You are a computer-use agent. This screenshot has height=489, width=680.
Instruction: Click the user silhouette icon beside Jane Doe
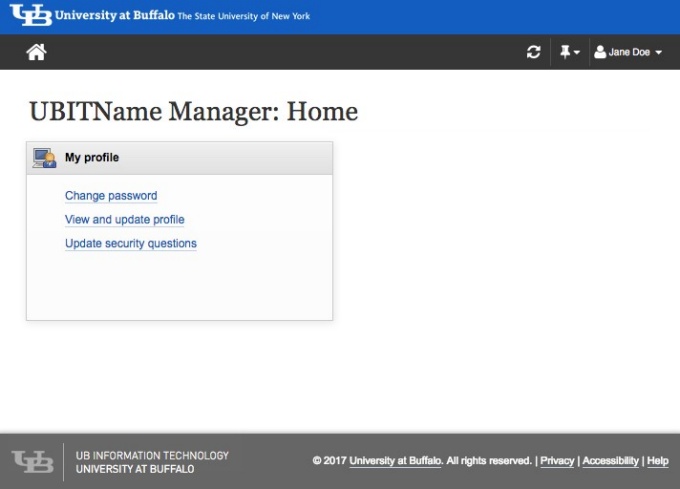[x=600, y=52]
